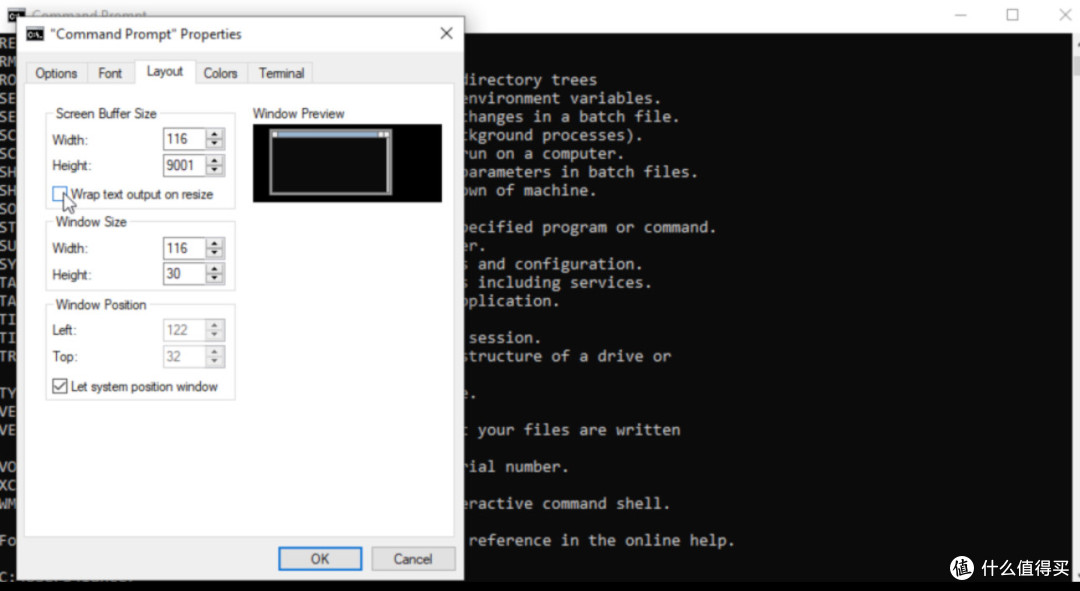
Task: Decrease Window Size Width with down arrow
Action: (215, 253)
